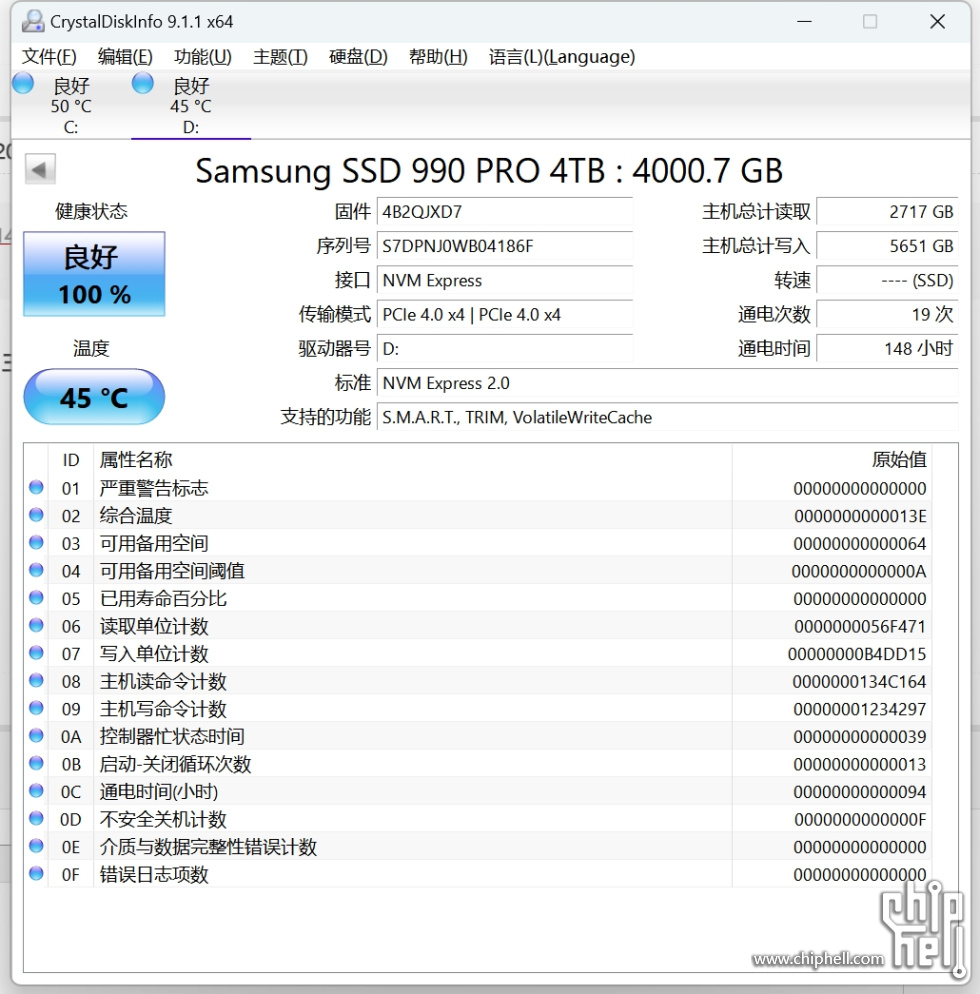Select the 读取单位计数 attribute name
The width and height of the screenshot is (980, 994).
pyautogui.click(x=154, y=626)
